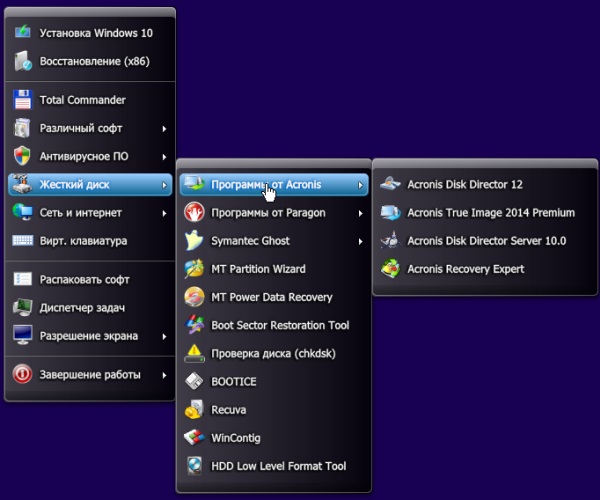
Task: Click the Acronis Disk Director Server icon
Action: click(x=390, y=240)
